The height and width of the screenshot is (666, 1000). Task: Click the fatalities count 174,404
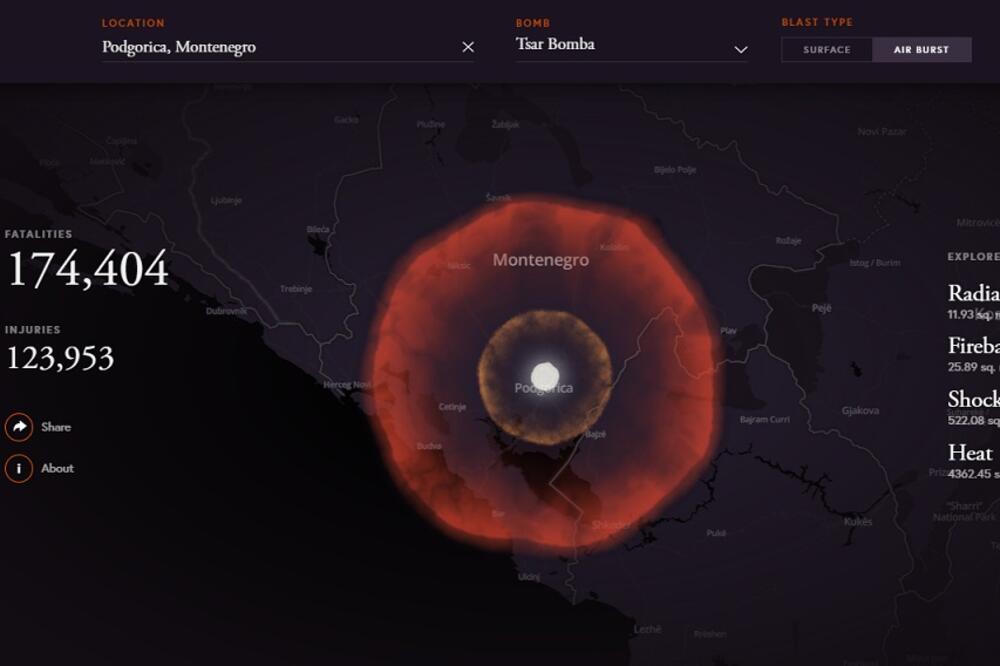88,270
